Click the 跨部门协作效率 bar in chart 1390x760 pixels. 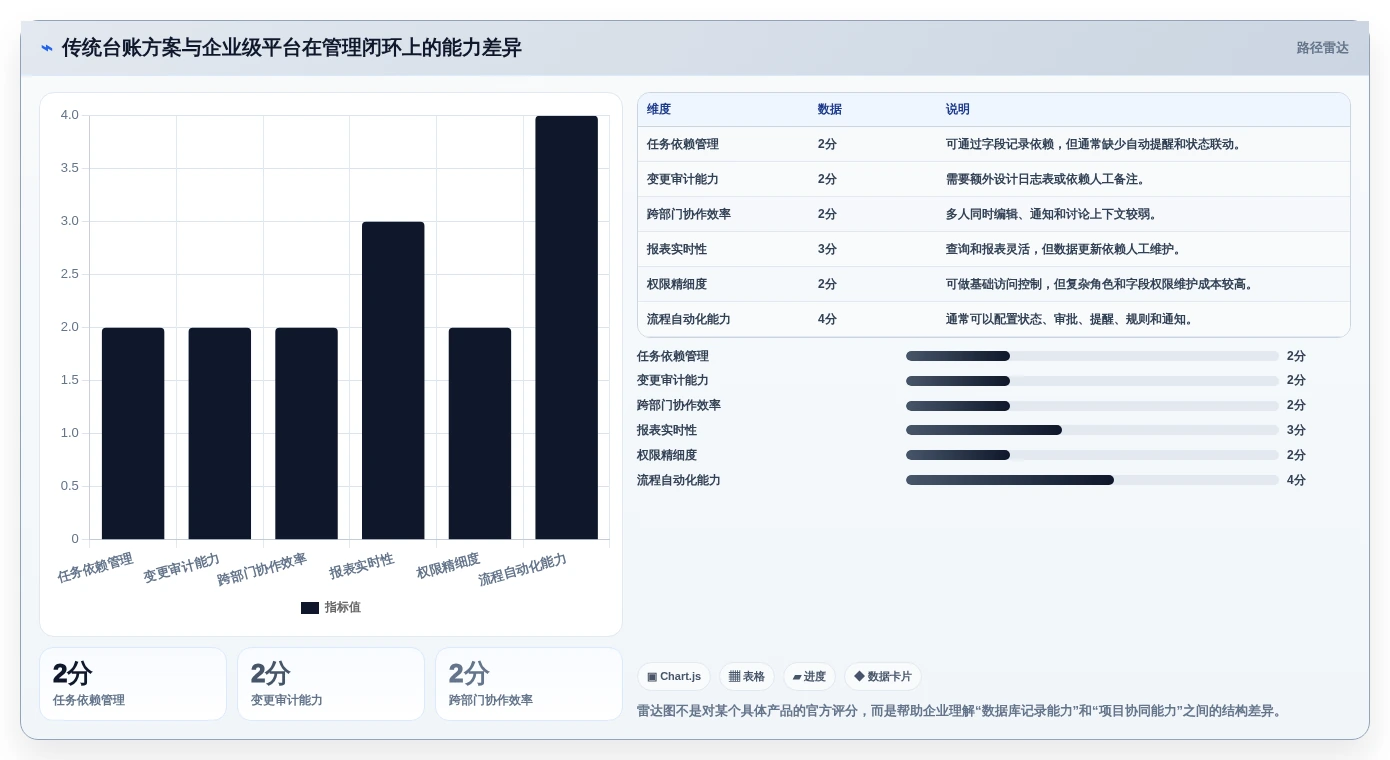click(307, 434)
